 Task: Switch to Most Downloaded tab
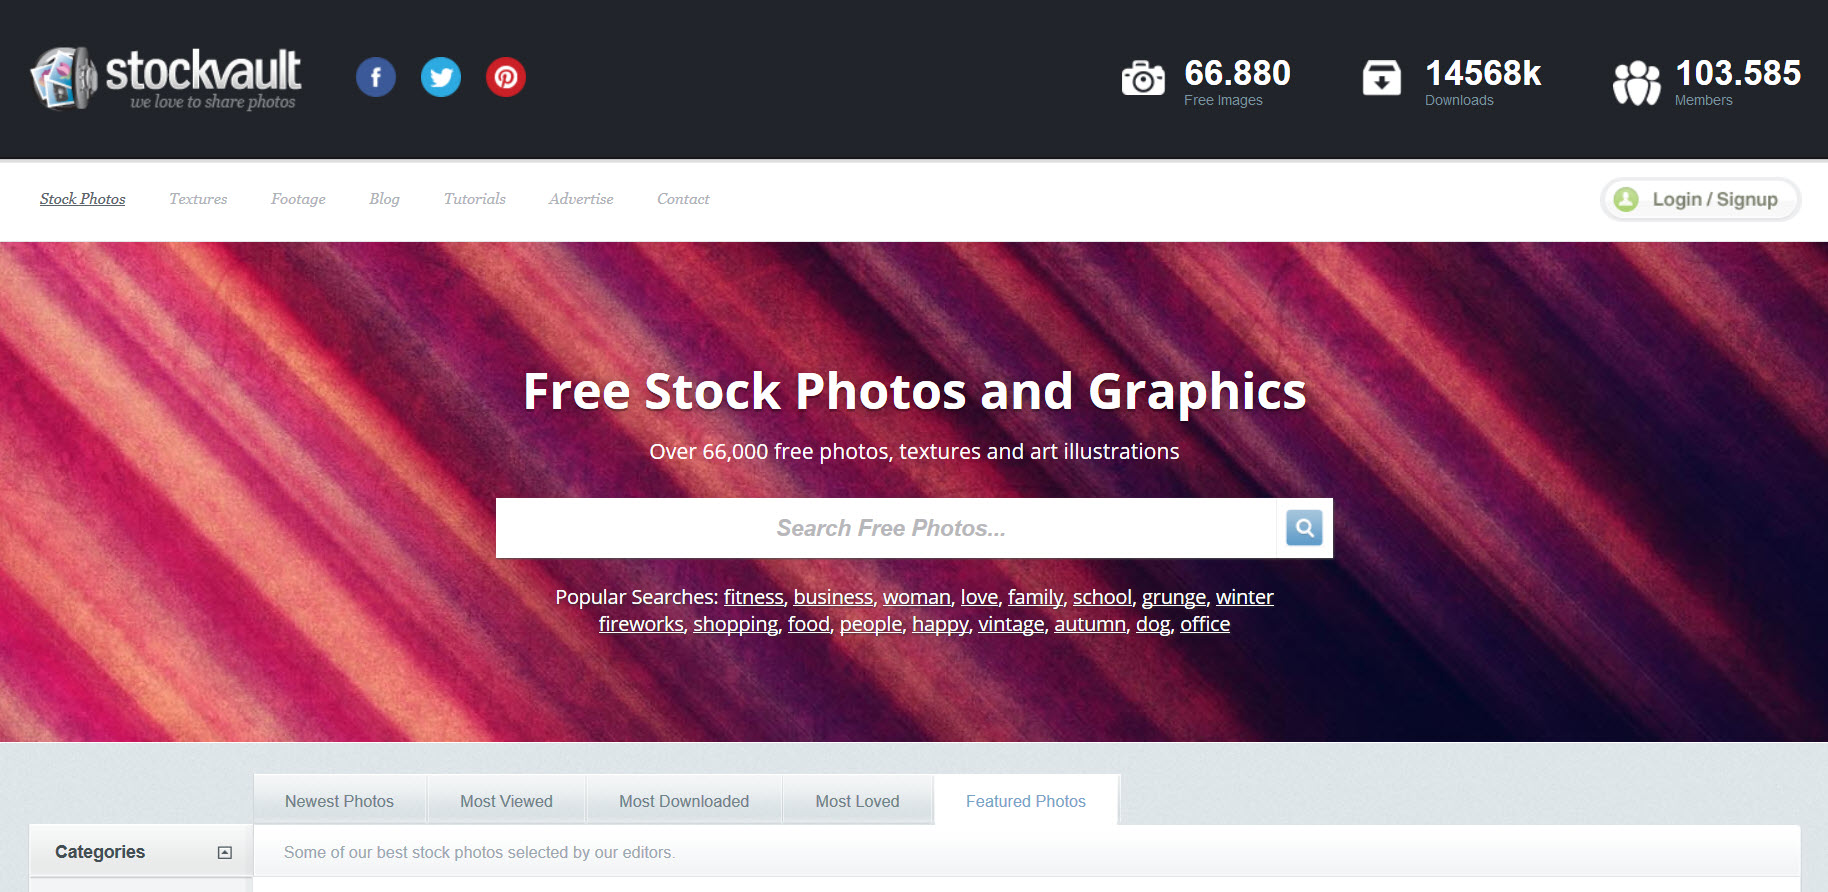(x=684, y=801)
